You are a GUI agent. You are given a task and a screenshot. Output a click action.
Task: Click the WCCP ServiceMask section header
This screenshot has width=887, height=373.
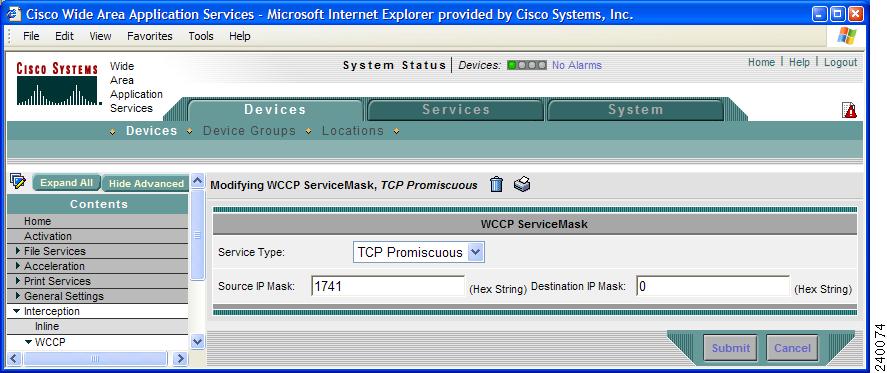click(x=535, y=224)
